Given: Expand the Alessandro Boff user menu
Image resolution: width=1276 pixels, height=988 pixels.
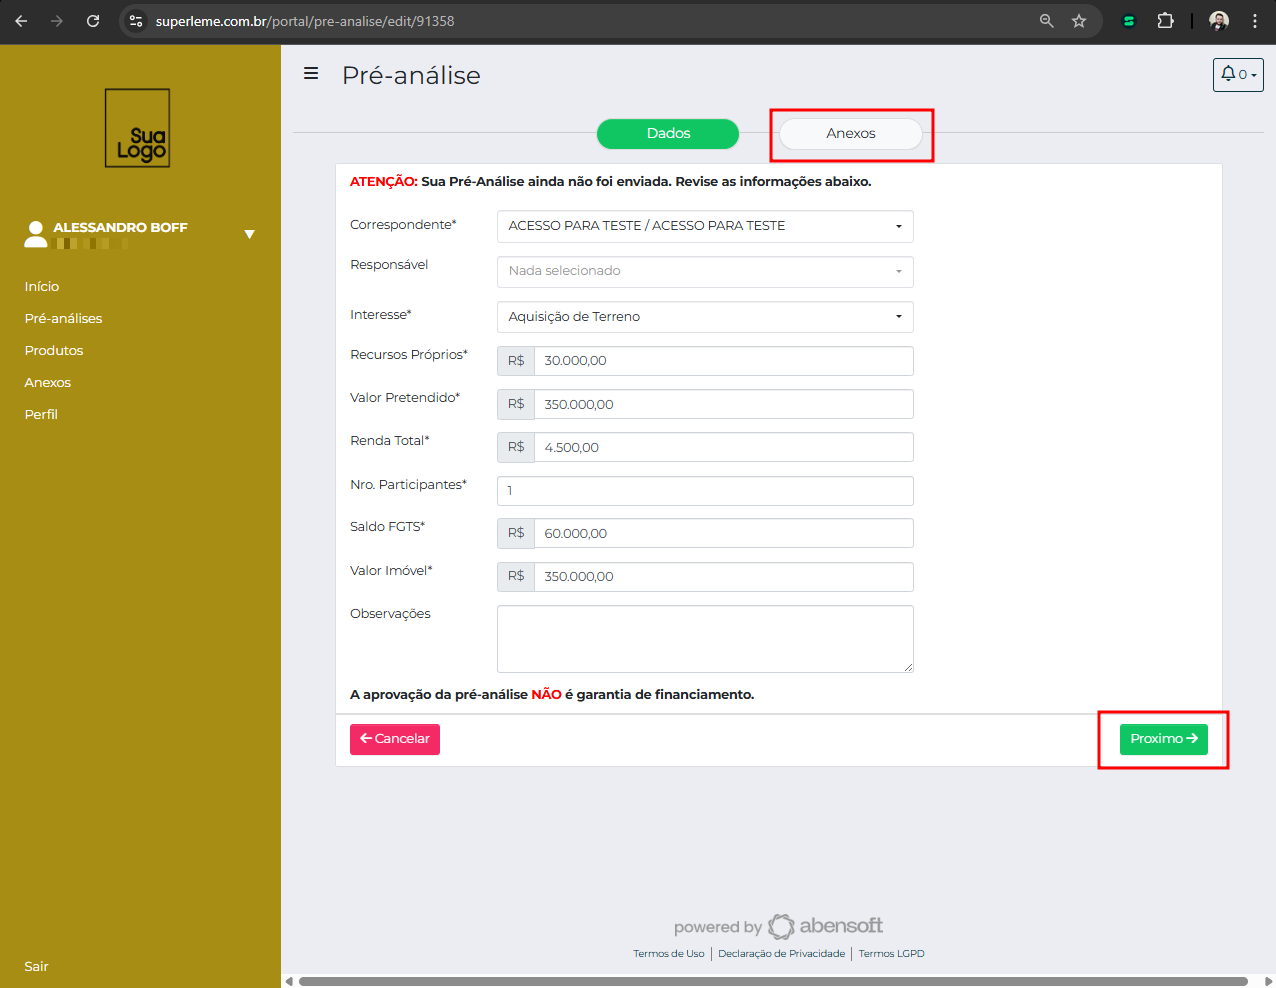Looking at the screenshot, I should pyautogui.click(x=249, y=234).
